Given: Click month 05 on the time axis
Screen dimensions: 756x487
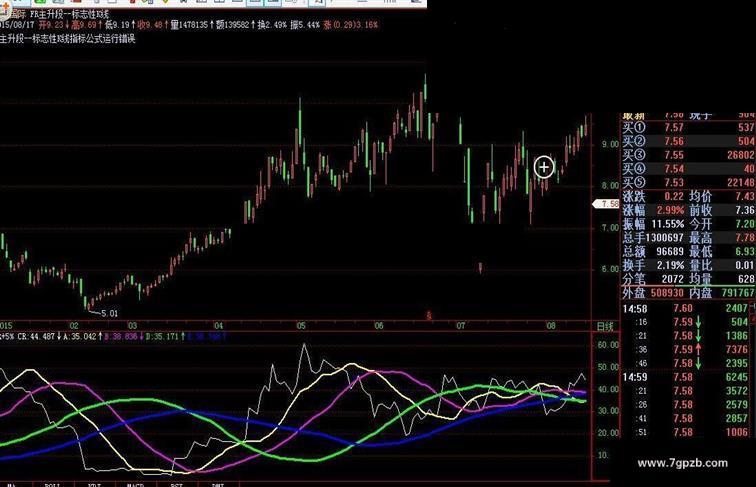Looking at the screenshot, I should (x=301, y=326).
